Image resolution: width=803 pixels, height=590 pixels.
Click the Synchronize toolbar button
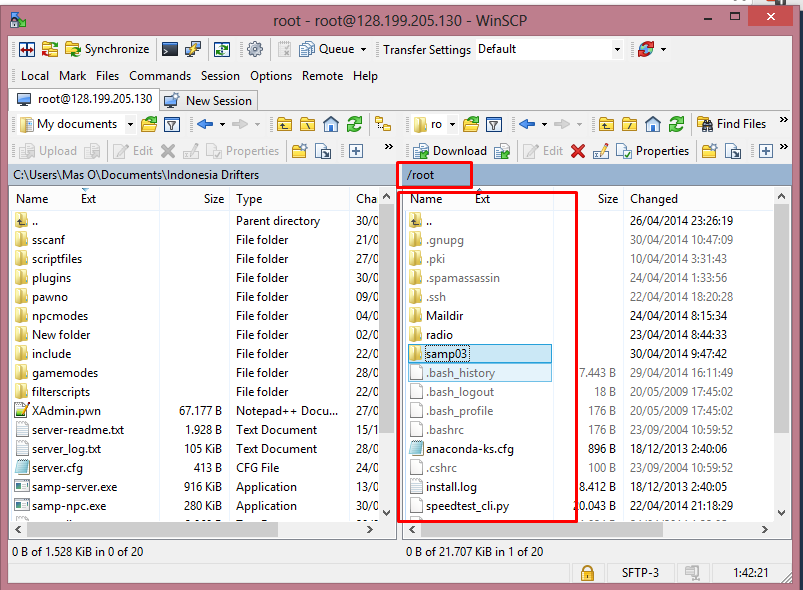tap(107, 49)
